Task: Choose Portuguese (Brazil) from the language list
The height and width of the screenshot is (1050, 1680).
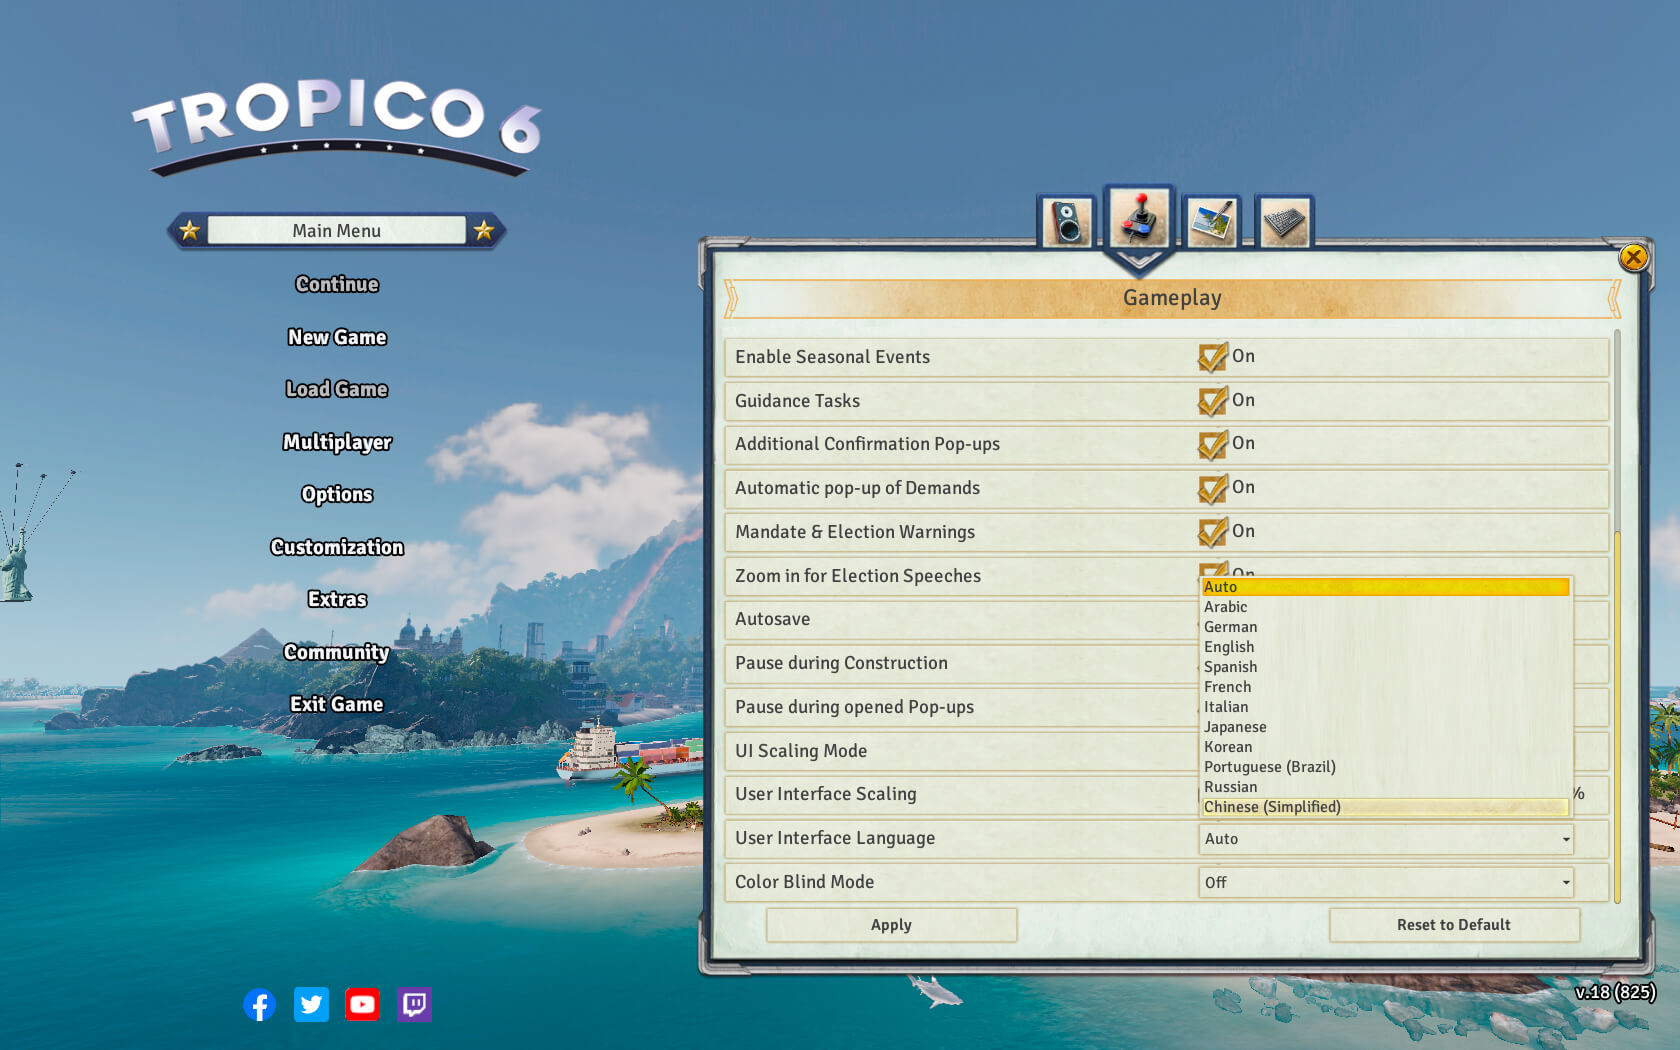Action: [1385, 767]
